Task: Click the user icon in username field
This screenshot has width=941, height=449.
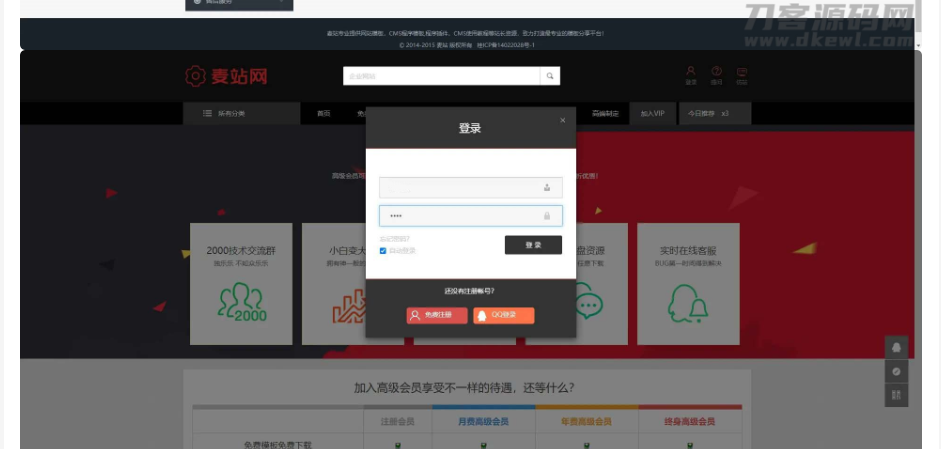Action: coord(547,188)
